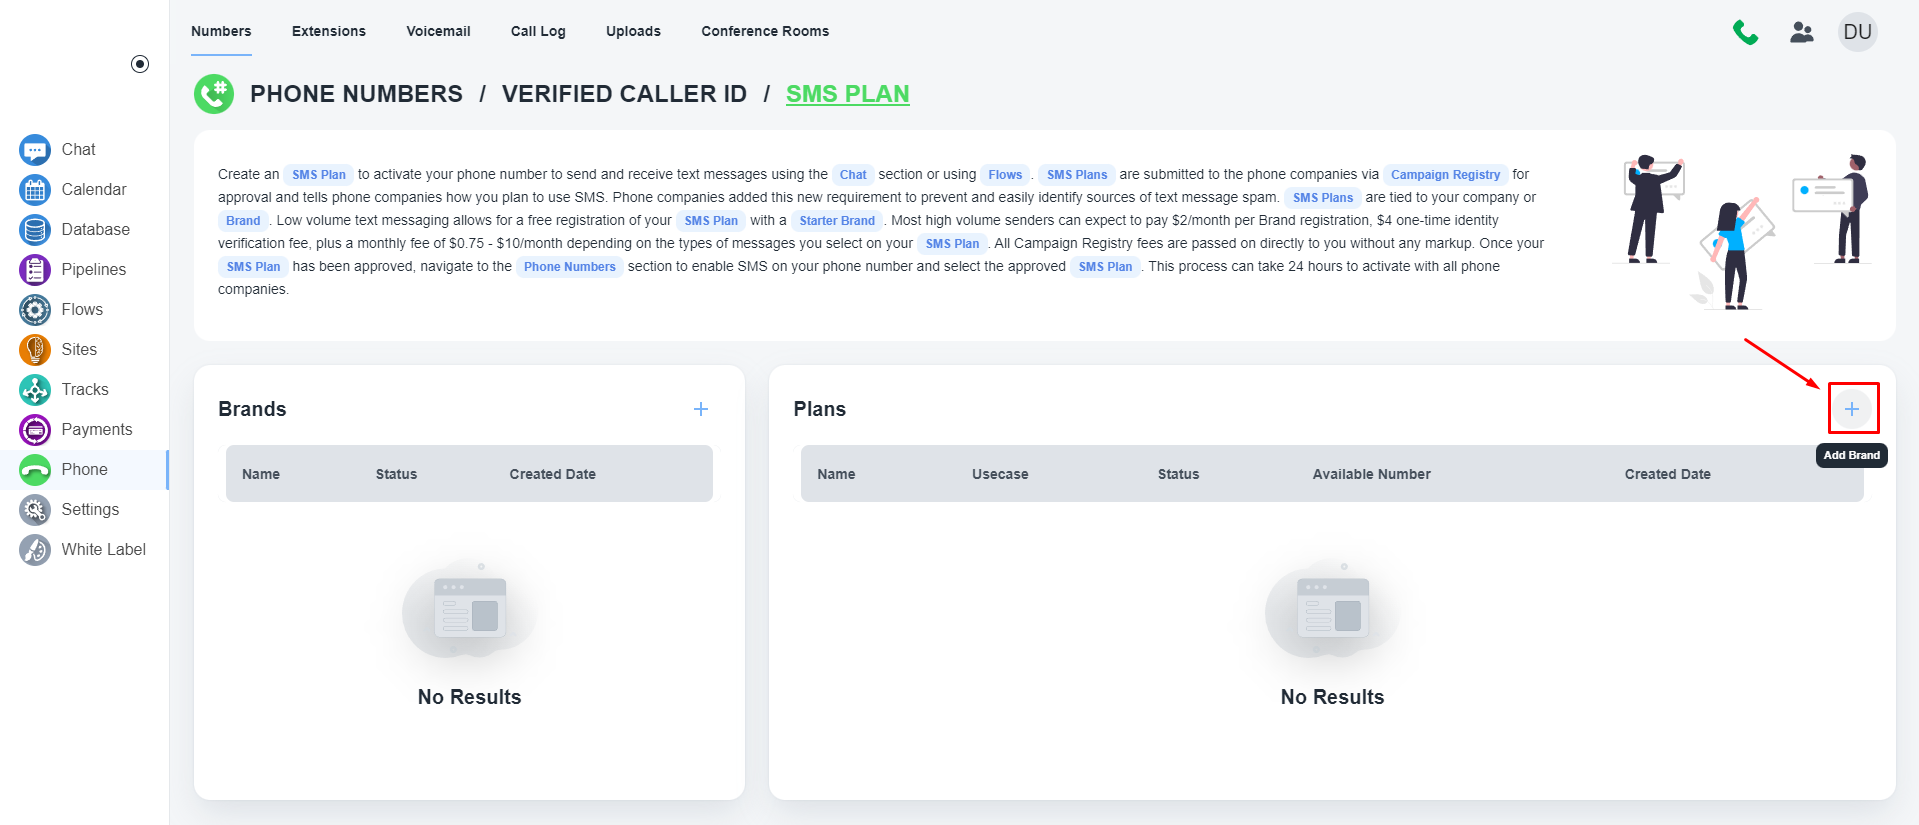Open the Chat section in sidebar
Viewport: 1919px width, 825px height.
point(78,149)
